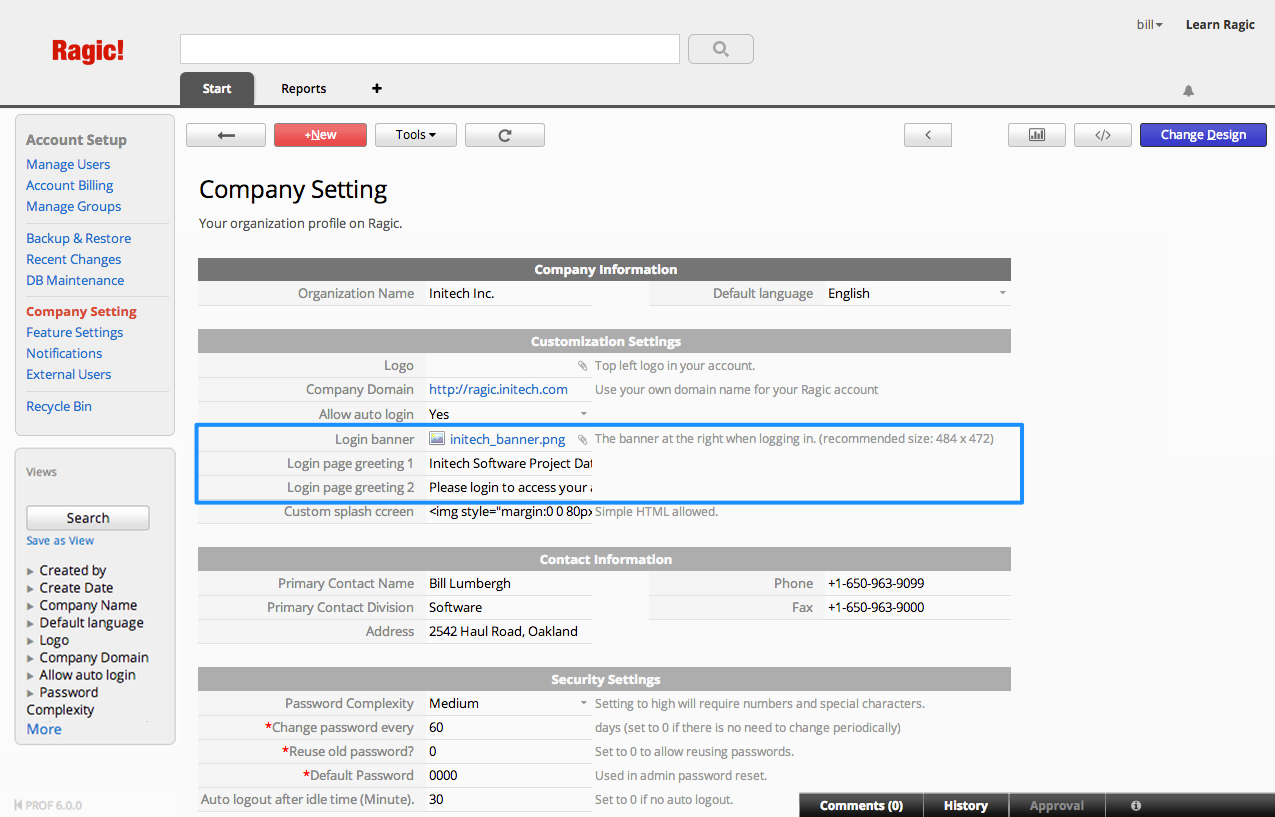Open Feature Settings in sidebar
The width and height of the screenshot is (1275, 817).
[74, 333]
